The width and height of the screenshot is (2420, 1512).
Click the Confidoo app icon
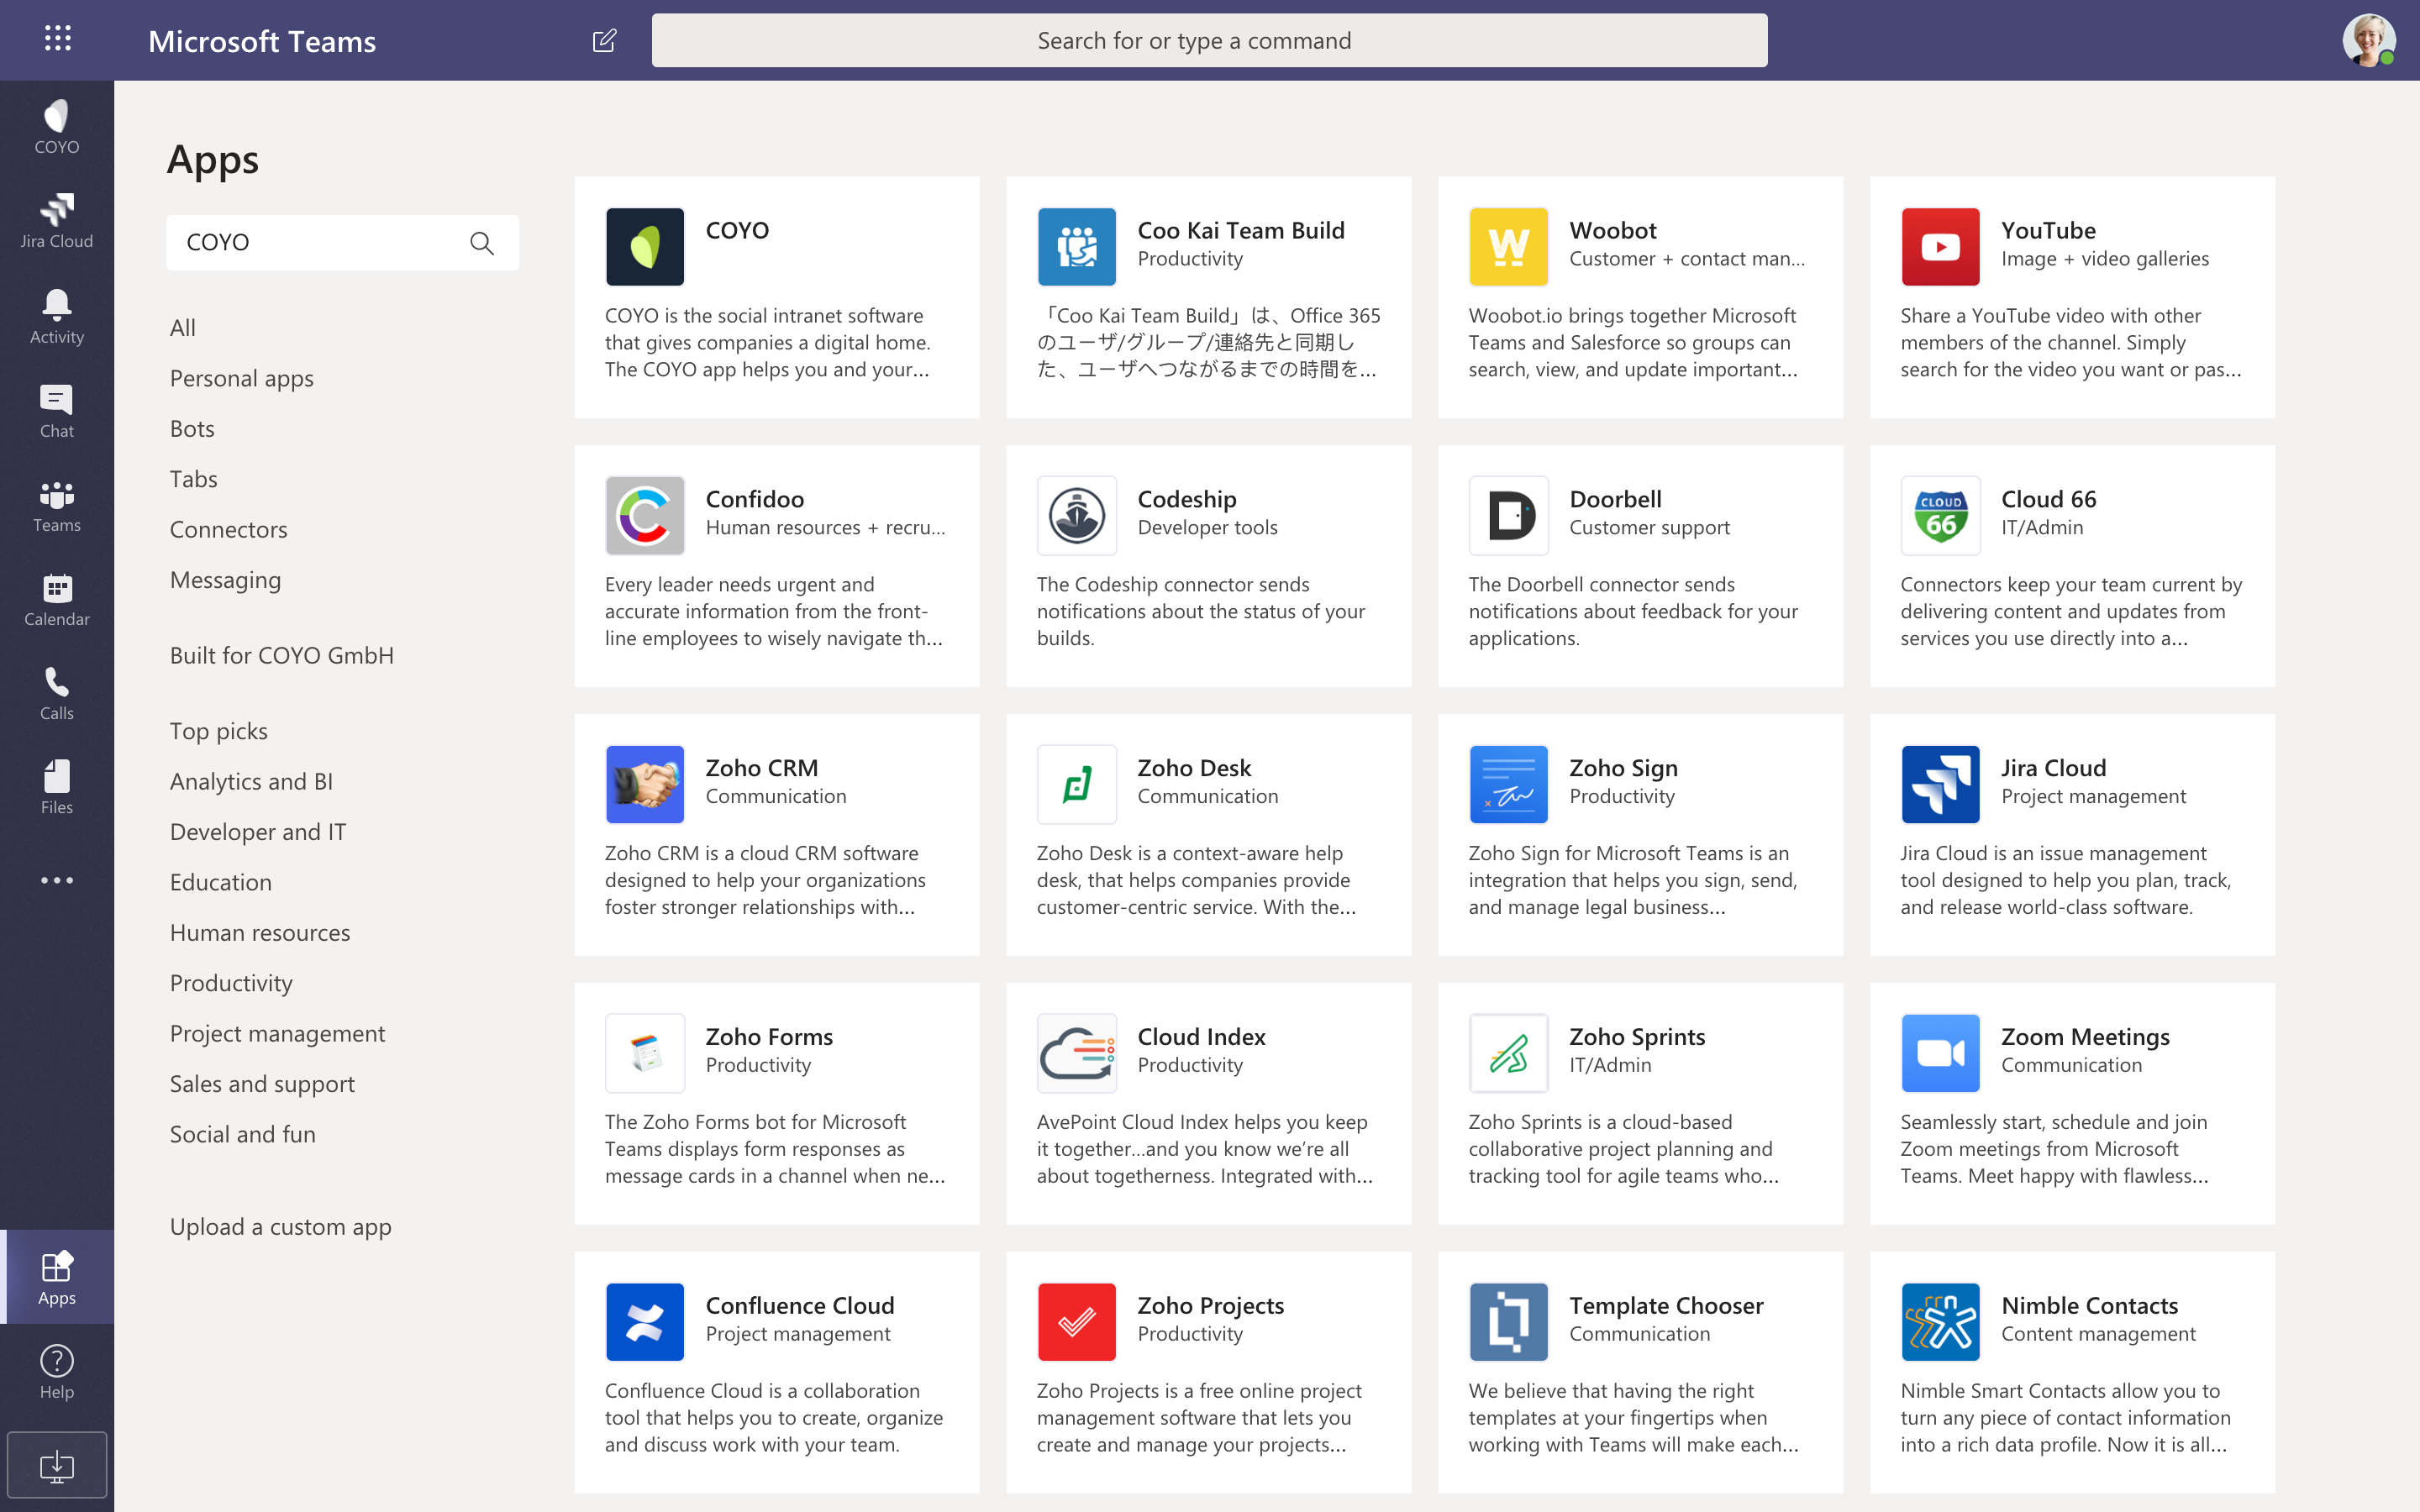[x=645, y=516]
